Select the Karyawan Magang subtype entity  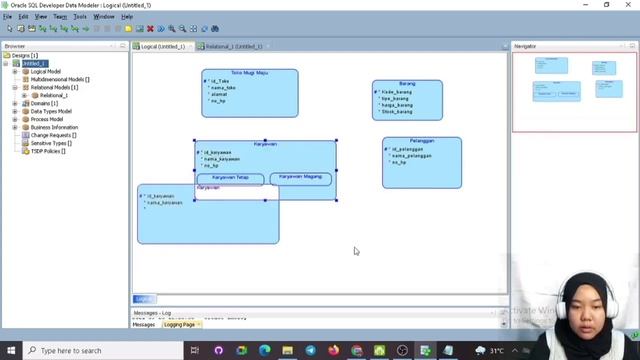(x=301, y=179)
